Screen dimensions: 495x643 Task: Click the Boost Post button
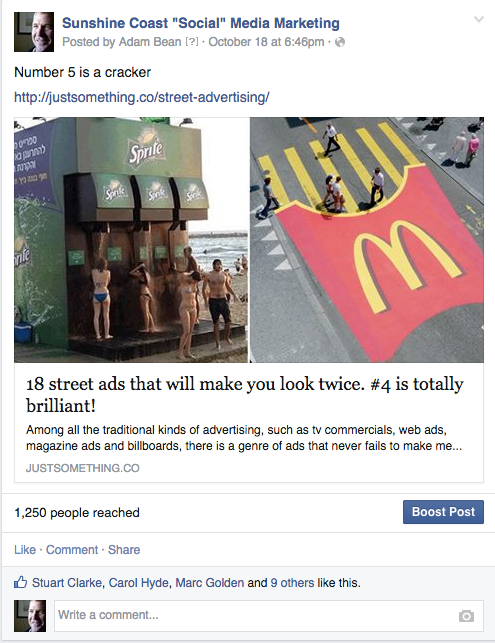443,512
